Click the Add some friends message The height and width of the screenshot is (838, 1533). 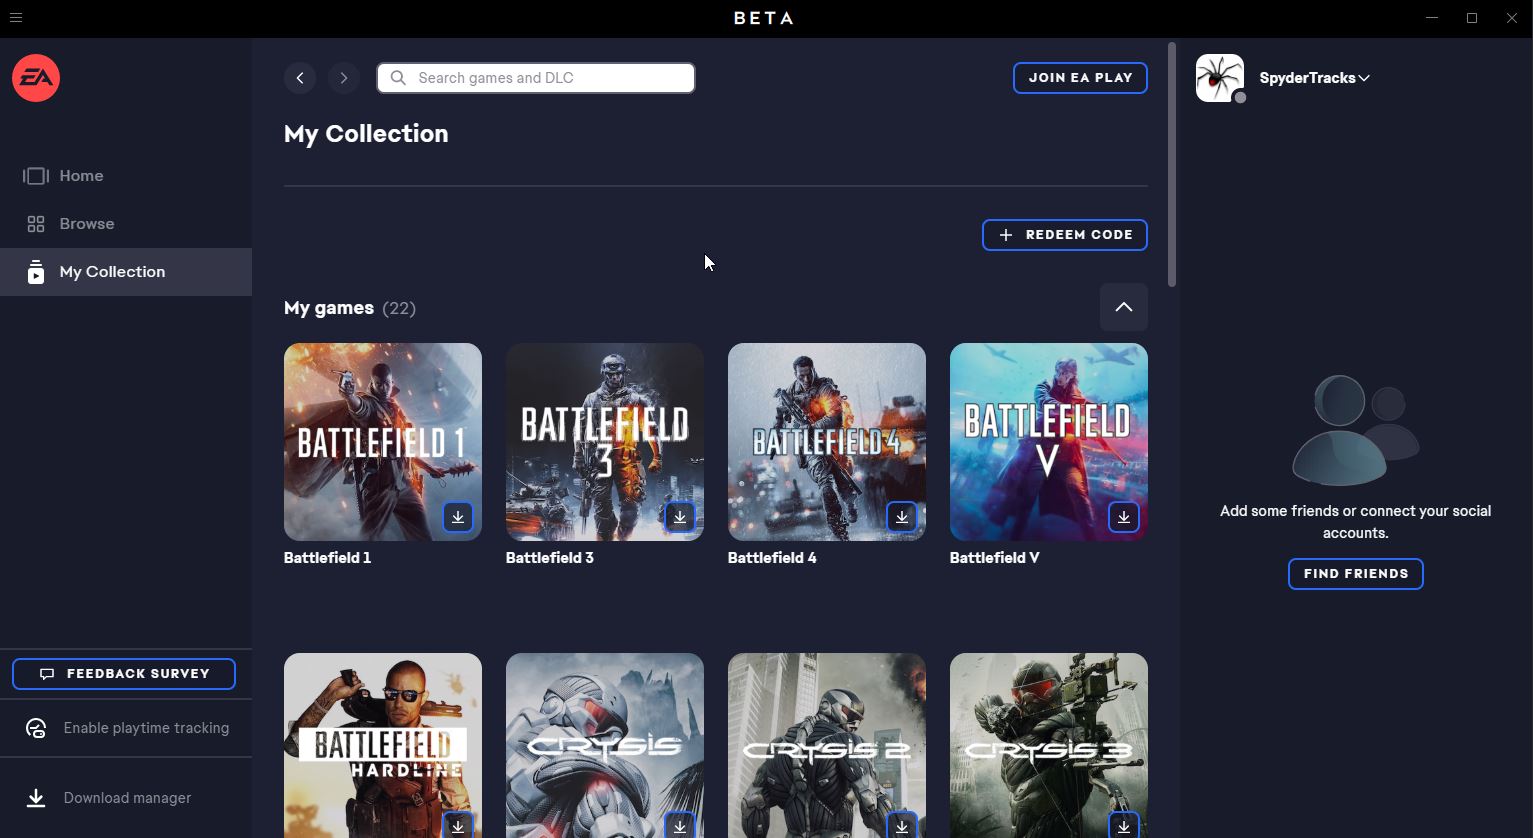pyautogui.click(x=1356, y=522)
